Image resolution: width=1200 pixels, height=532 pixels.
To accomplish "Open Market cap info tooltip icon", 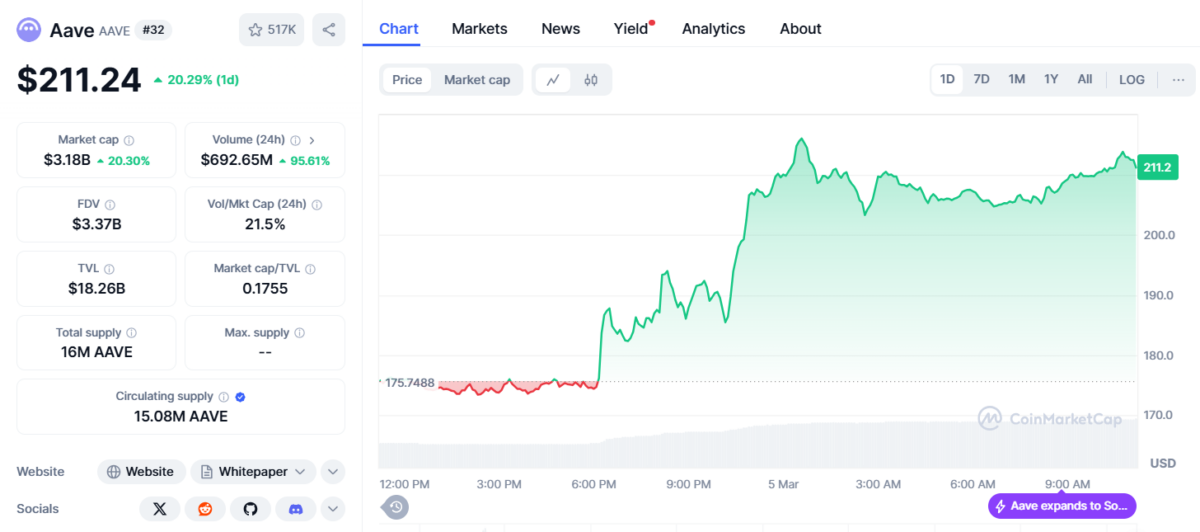I will click(129, 140).
